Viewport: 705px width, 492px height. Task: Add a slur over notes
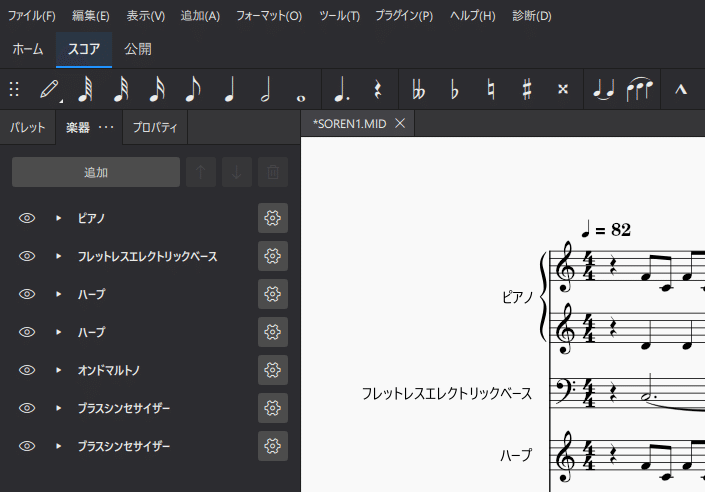pyautogui.click(x=639, y=89)
